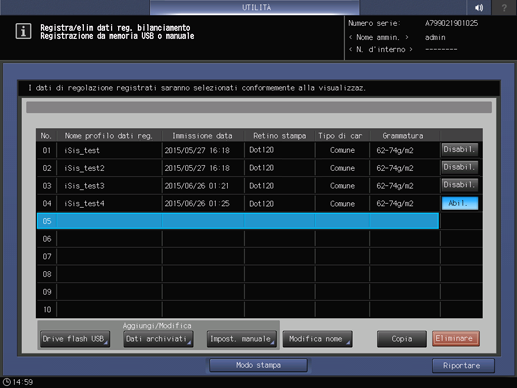
Task: Click Dot120 in the iSis_test row
Action: [x=261, y=150]
